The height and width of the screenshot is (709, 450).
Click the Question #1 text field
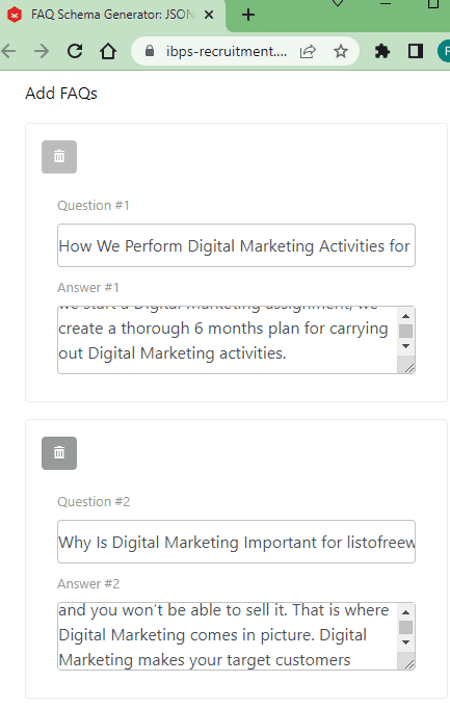236,246
